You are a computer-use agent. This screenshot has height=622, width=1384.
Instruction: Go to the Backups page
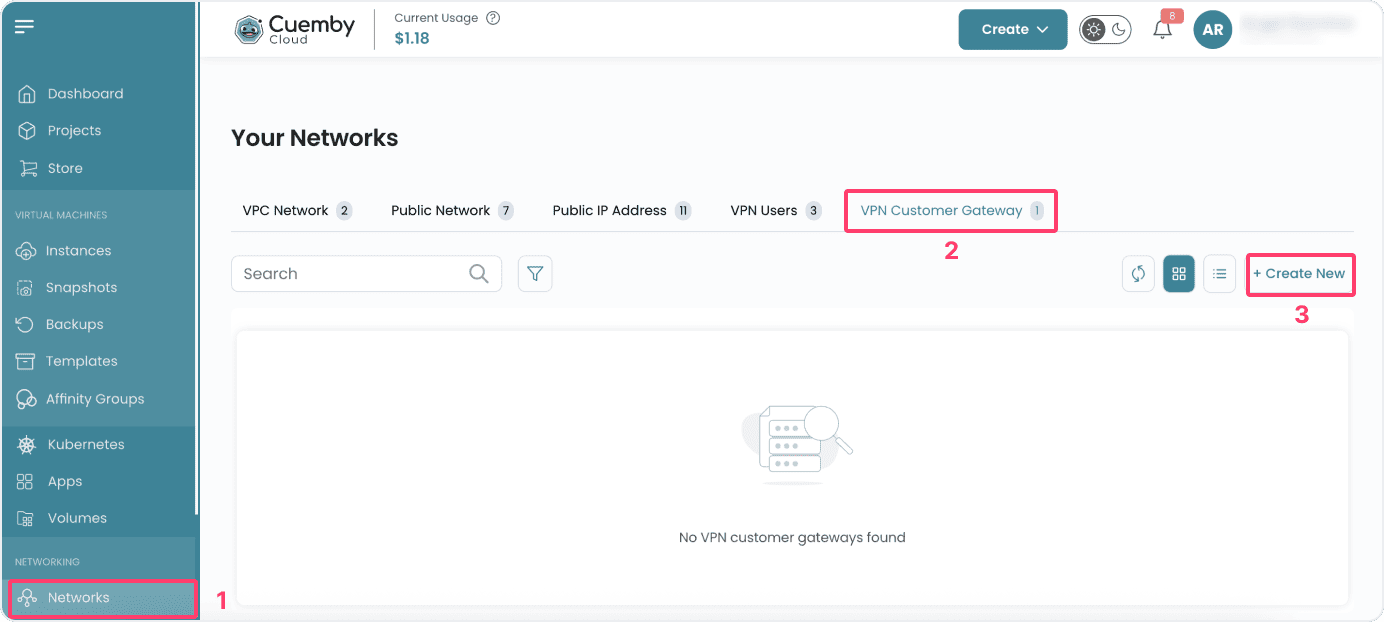click(x=75, y=324)
